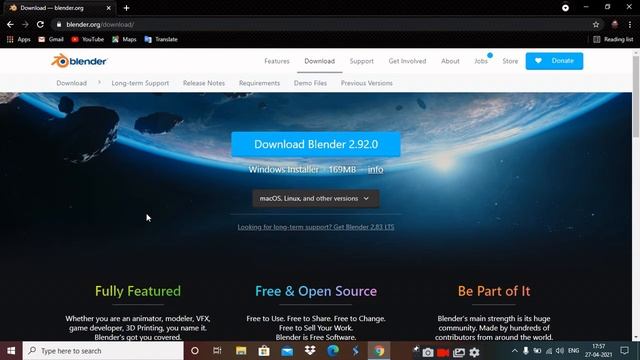Open the Gmail bookmark

pyautogui.click(x=51, y=39)
